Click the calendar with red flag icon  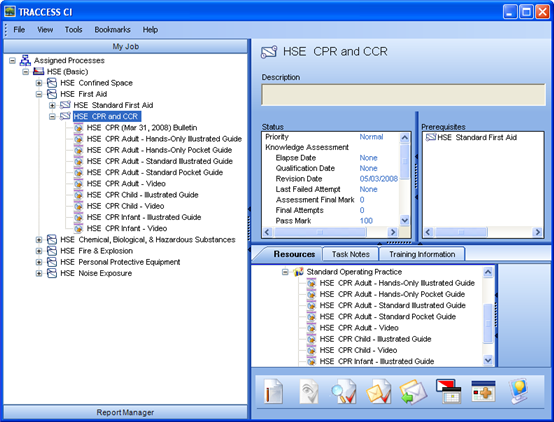(x=448, y=391)
